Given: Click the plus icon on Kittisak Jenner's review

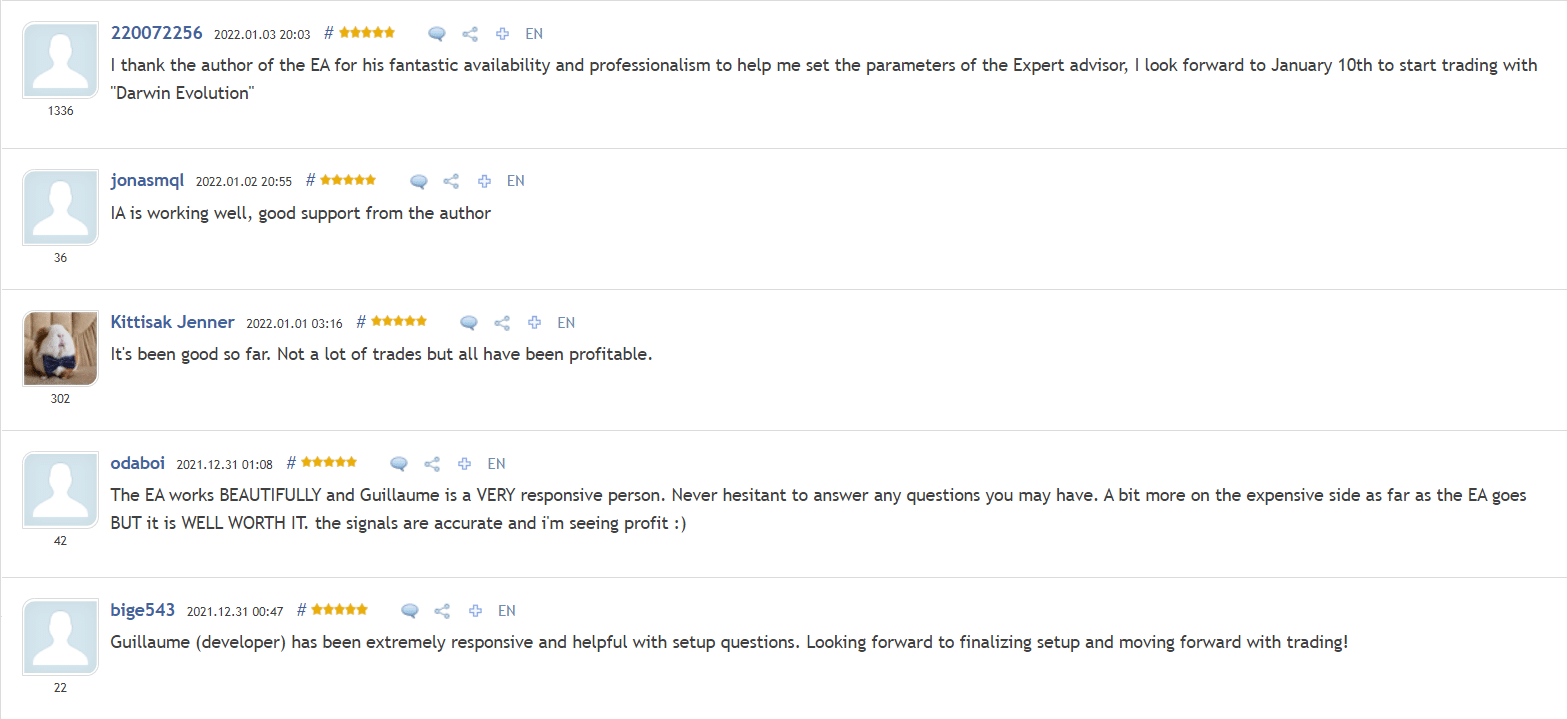Looking at the screenshot, I should coord(534,322).
